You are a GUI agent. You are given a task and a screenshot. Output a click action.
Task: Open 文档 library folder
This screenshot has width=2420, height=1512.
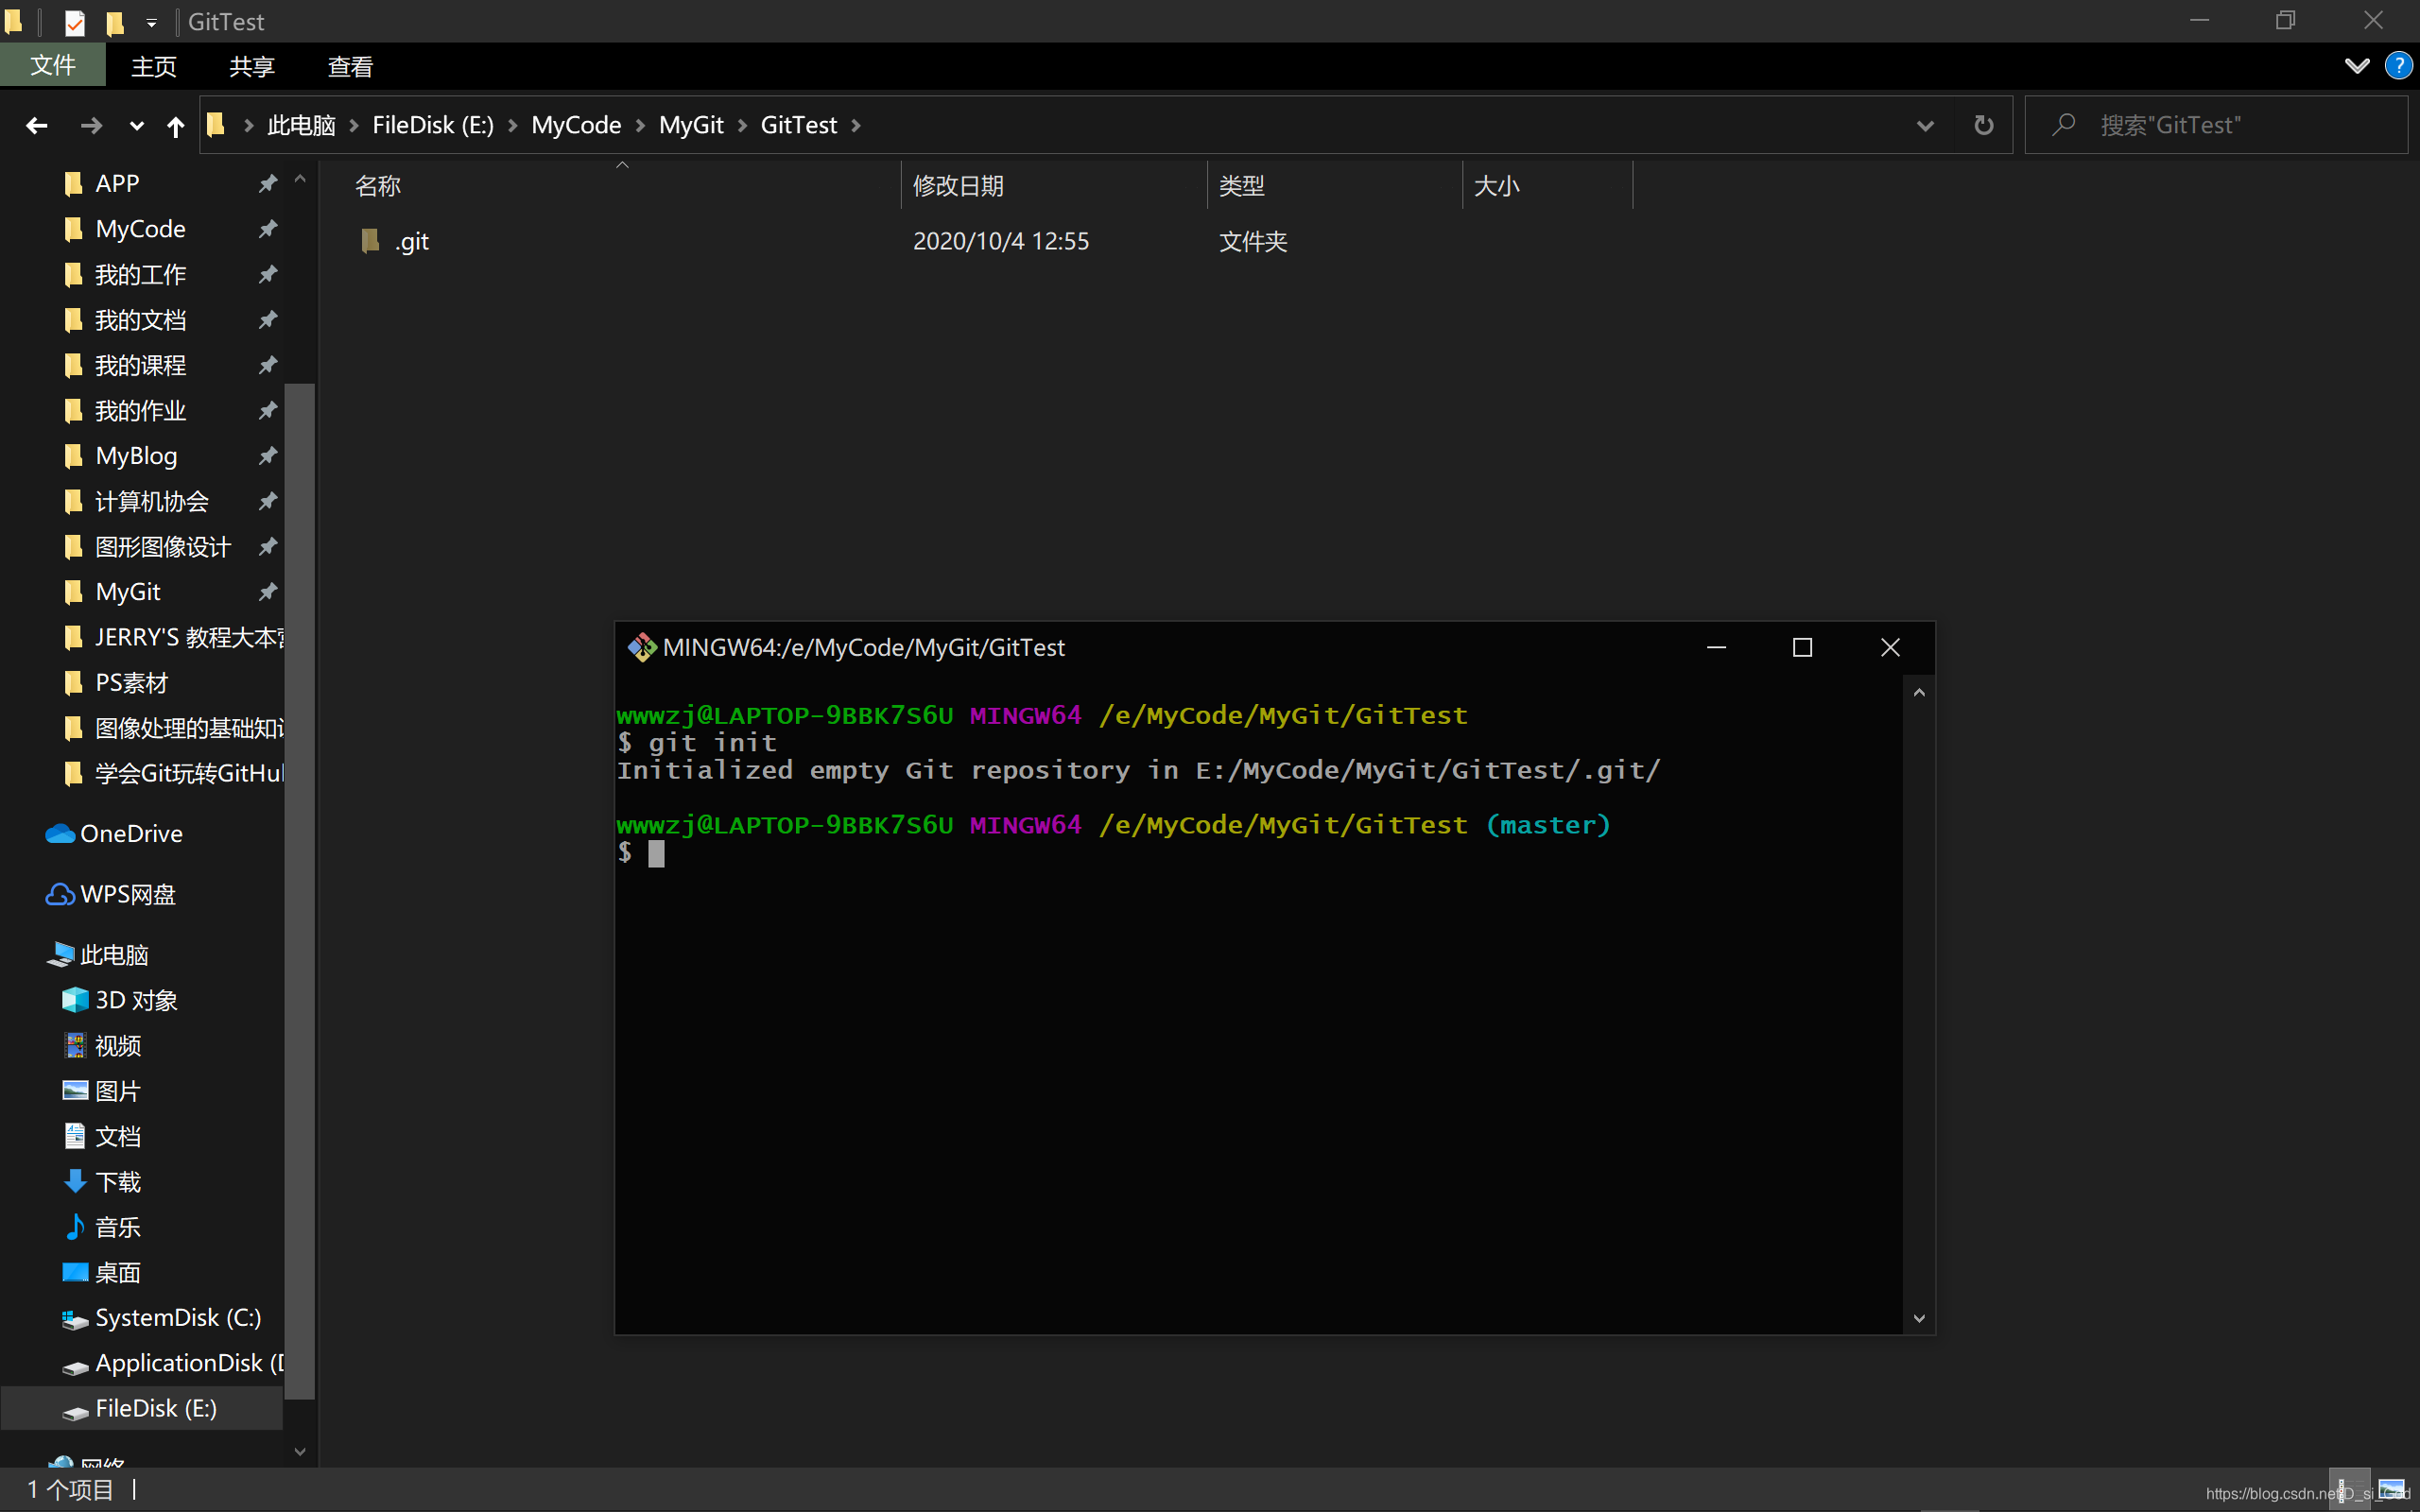point(117,1136)
